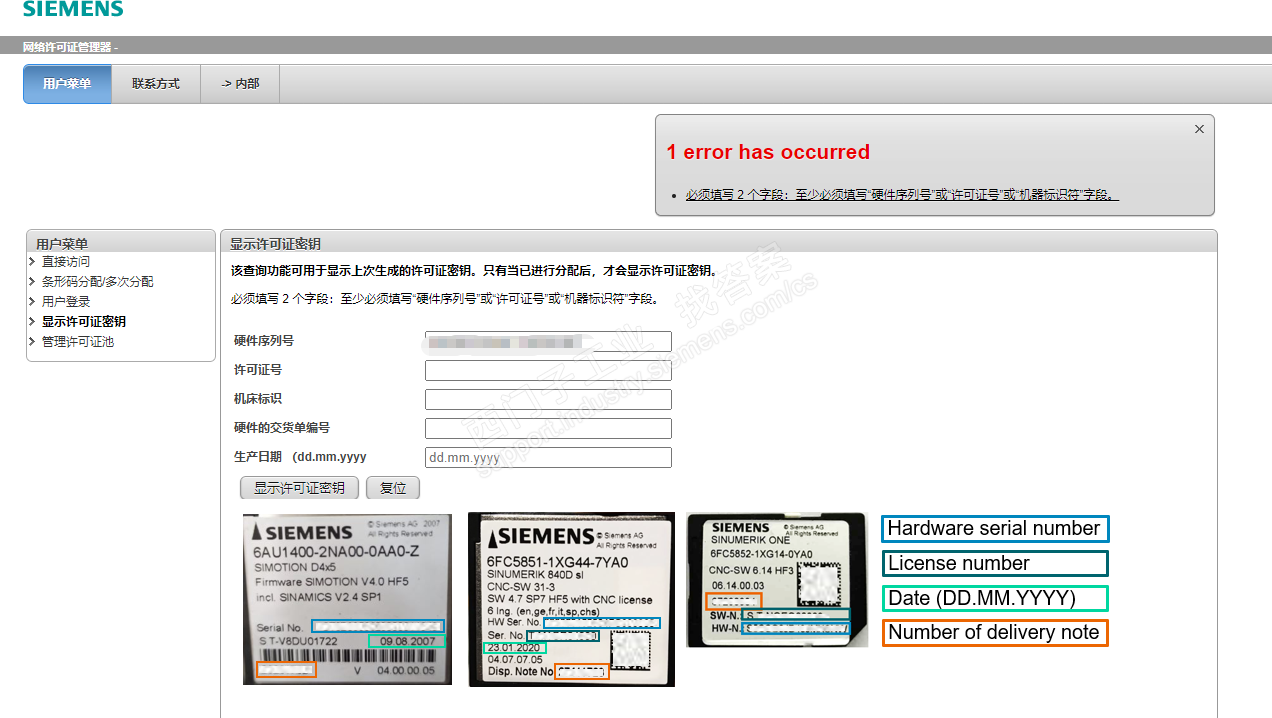Viewport: 1272px width, 718px height.
Task: Expand the arrow beside 条形码分配/多次分配
Action: pyautogui.click(x=32, y=282)
